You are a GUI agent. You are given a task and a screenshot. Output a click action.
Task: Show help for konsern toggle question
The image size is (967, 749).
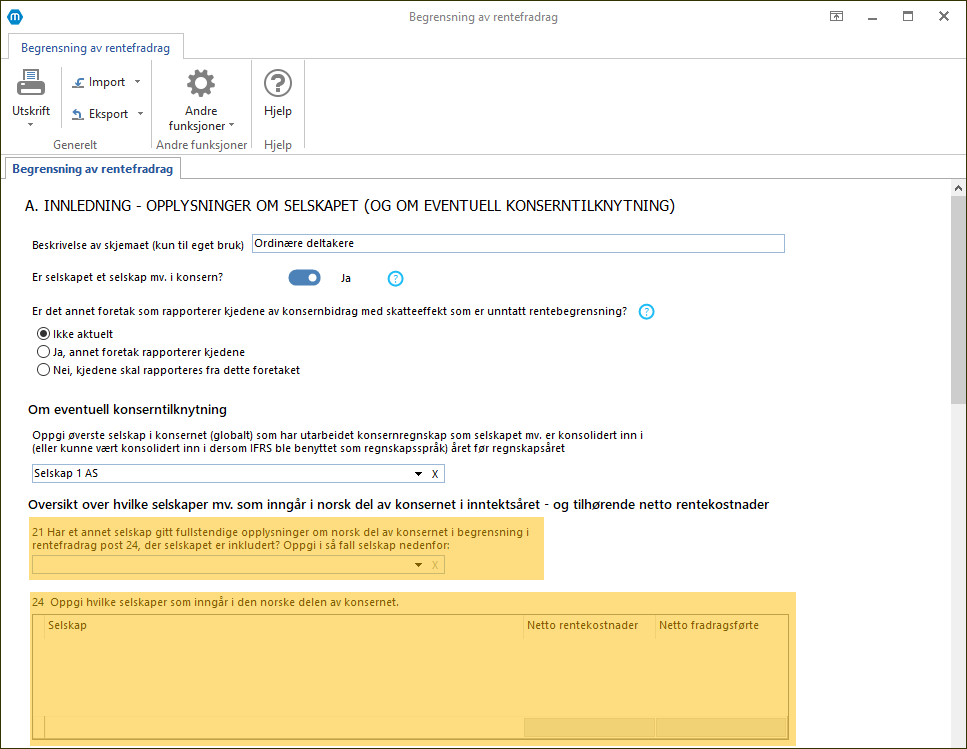395,279
